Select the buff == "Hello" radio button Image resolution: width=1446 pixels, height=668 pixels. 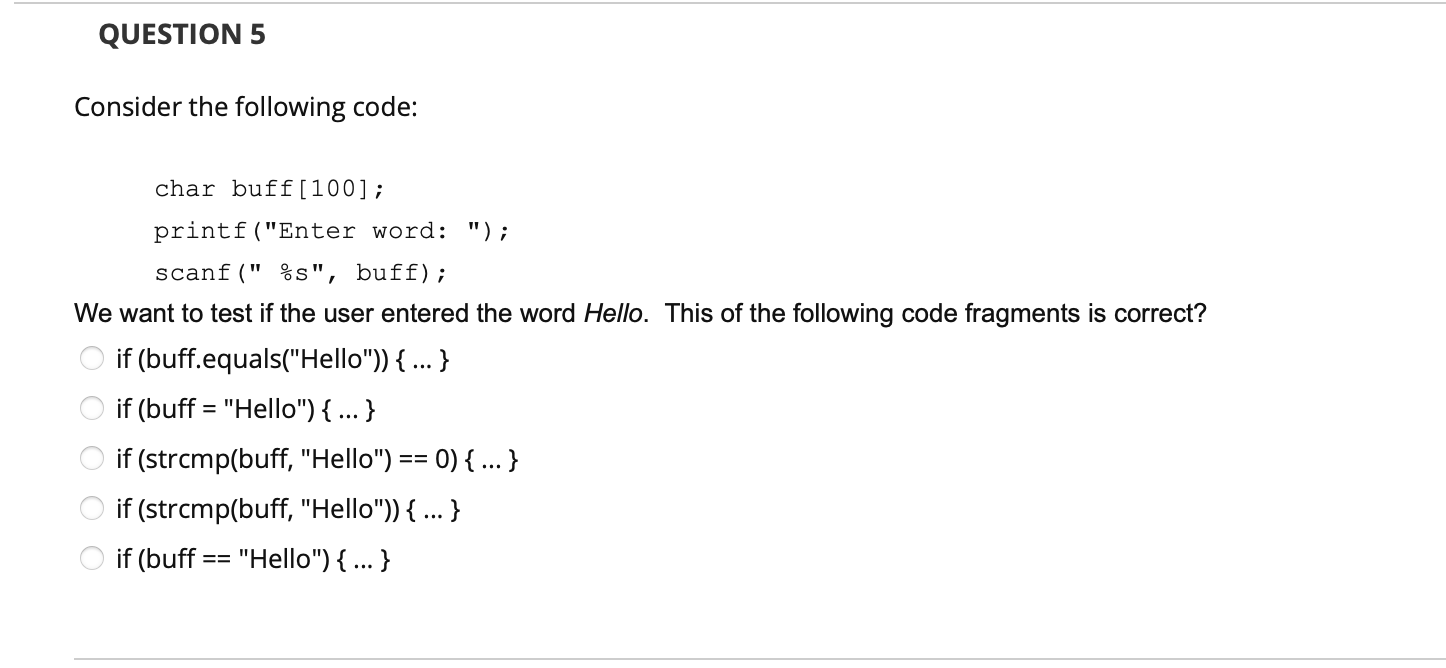[x=92, y=559]
